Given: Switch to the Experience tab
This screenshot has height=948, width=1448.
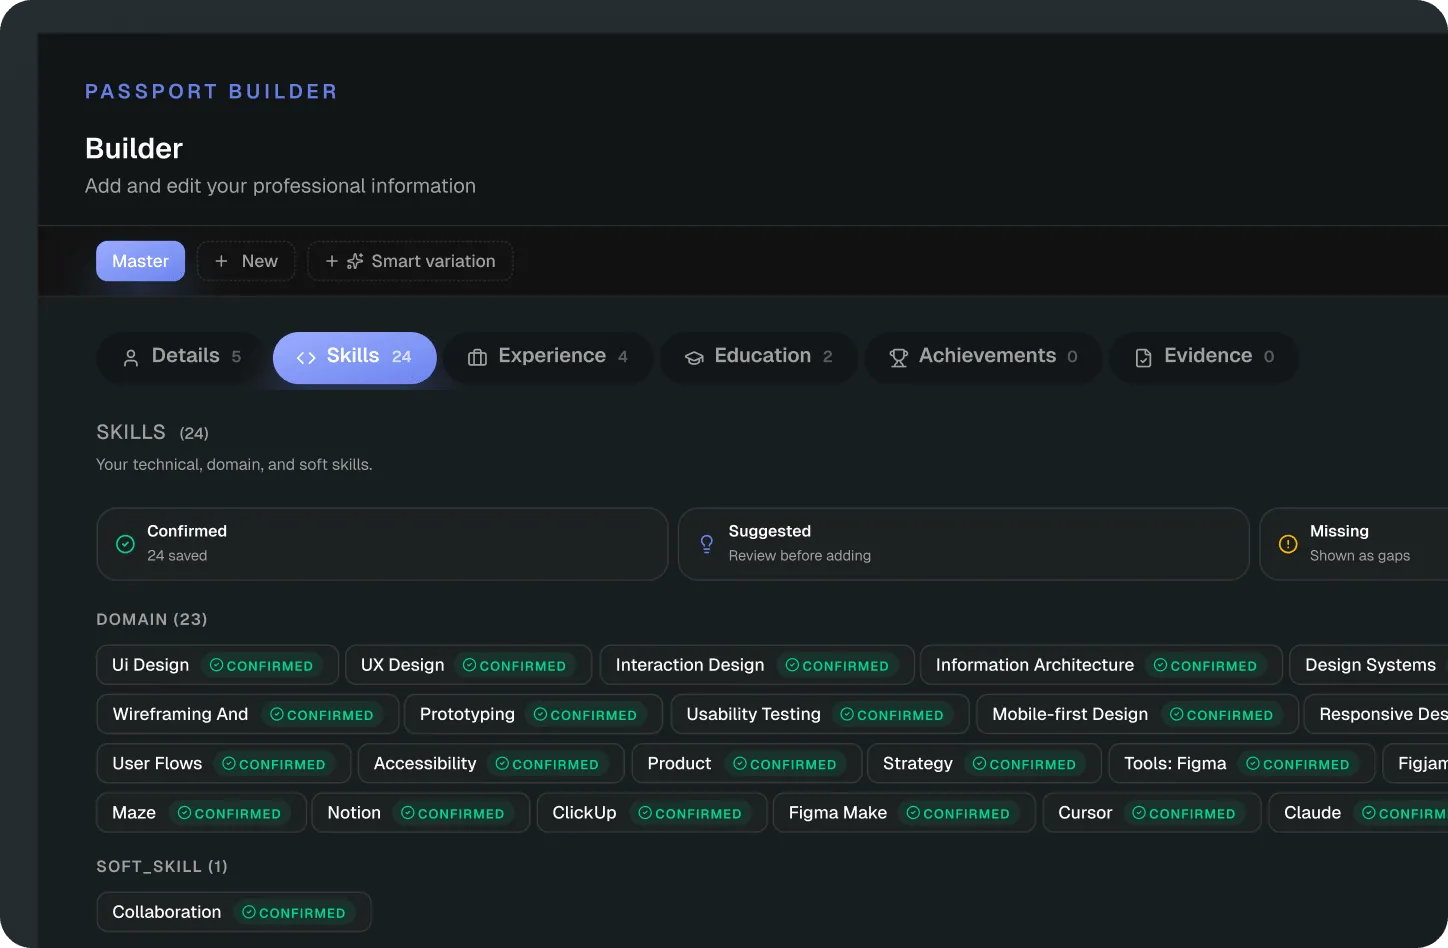Looking at the screenshot, I should click(x=548, y=357).
